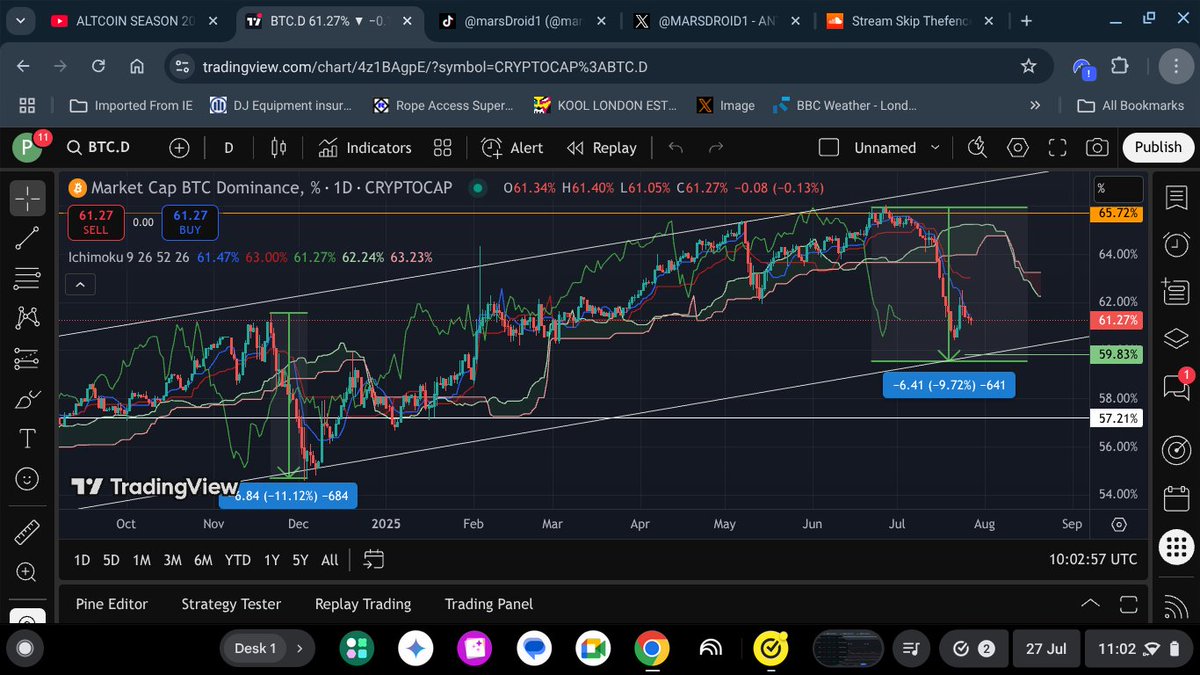Open the emoji icons tool
This screenshot has width=1200, height=675.
27,479
